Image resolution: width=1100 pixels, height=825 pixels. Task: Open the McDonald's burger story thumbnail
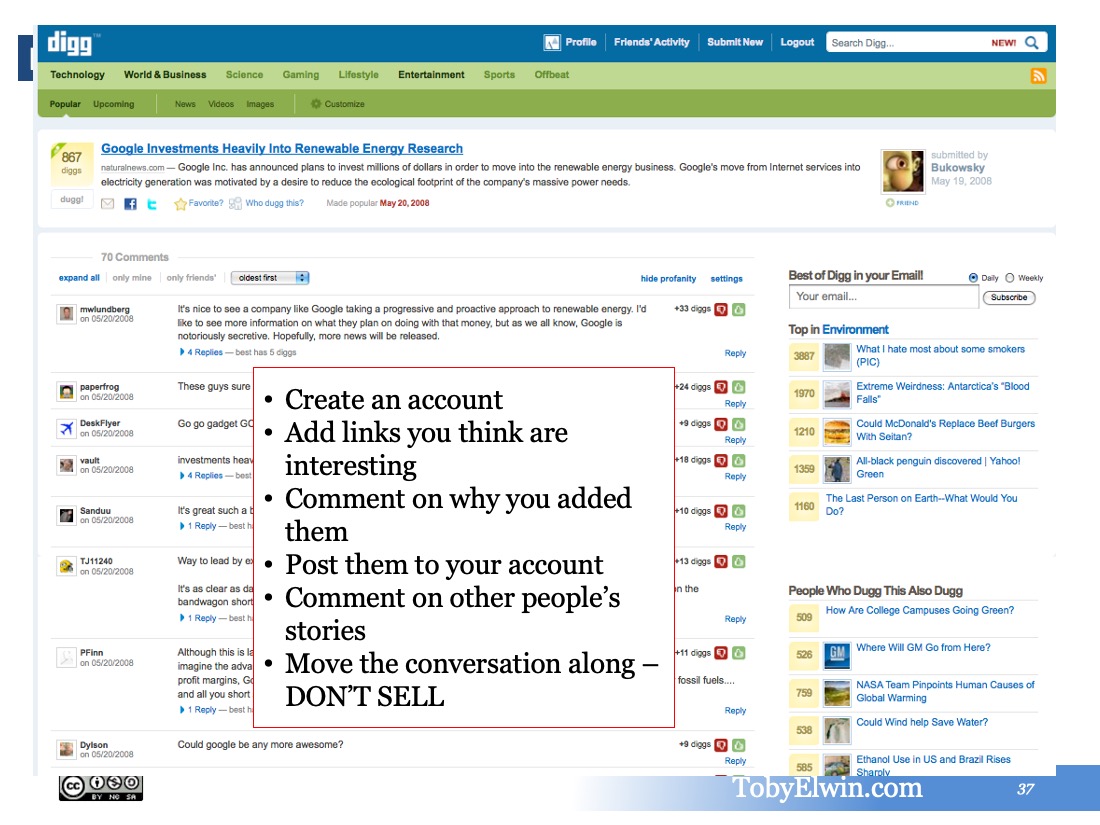tap(837, 431)
